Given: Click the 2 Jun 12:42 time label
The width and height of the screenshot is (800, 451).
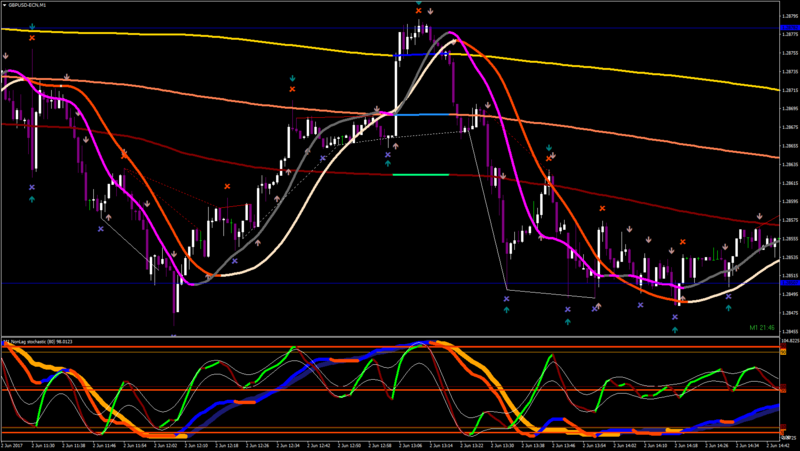Looking at the screenshot, I should 317,445.
